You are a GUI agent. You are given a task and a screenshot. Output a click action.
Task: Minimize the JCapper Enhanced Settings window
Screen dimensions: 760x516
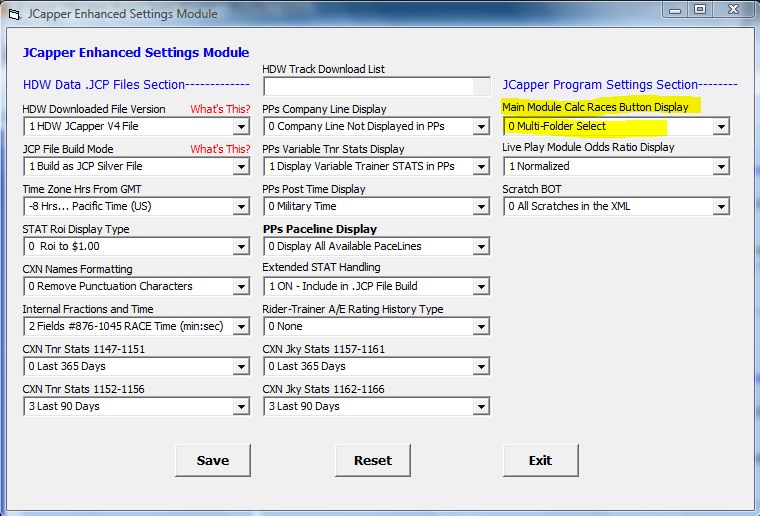pyautogui.click(x=675, y=10)
